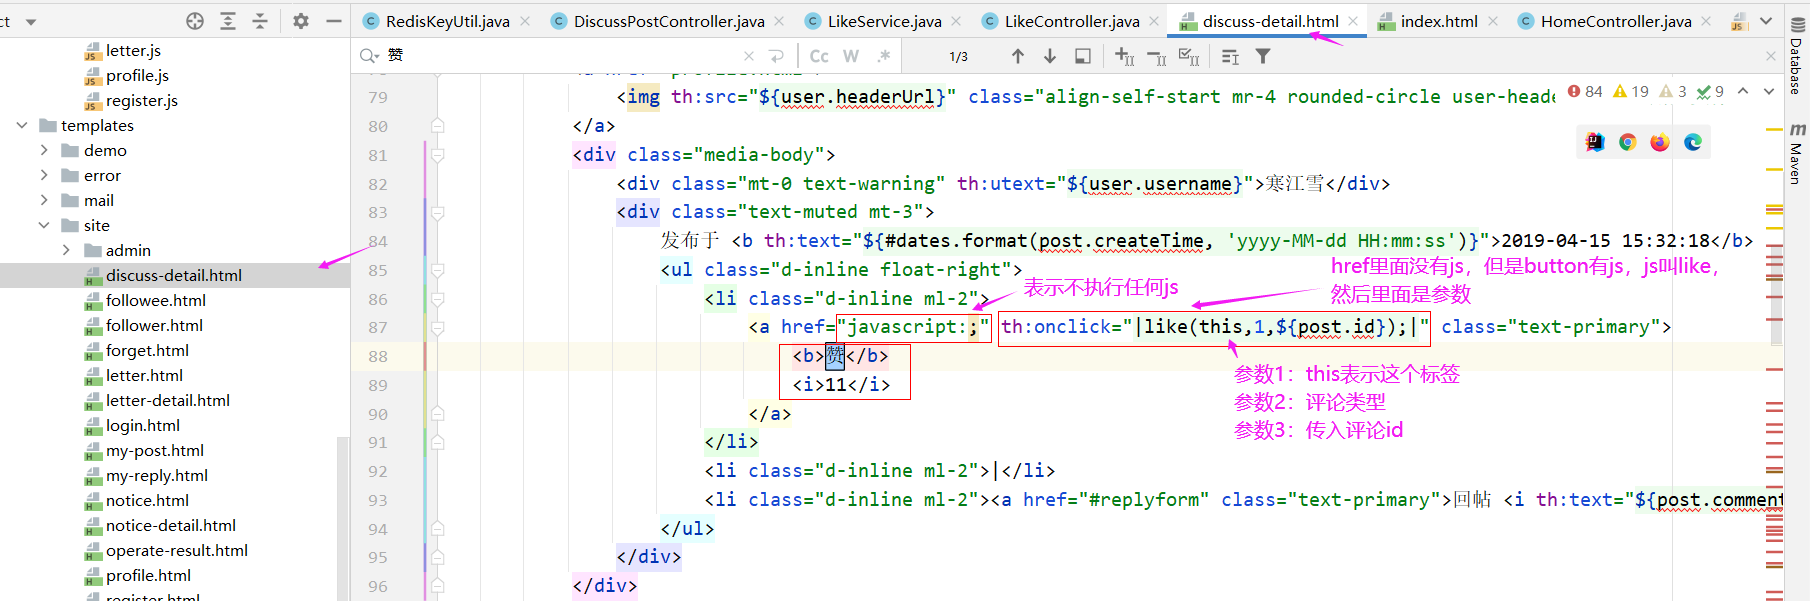Click Add Selection for Next Occurrence icon
Viewport: 1810px width, 601px height.
[1124, 57]
